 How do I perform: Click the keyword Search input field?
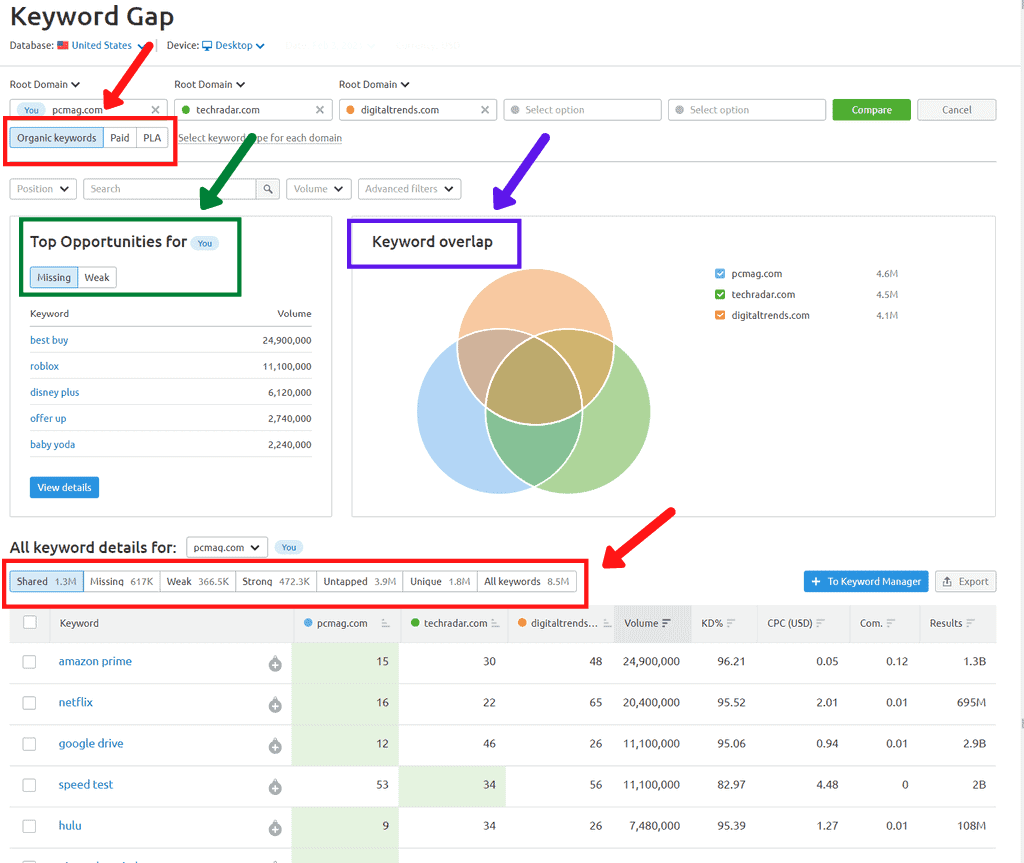point(170,189)
